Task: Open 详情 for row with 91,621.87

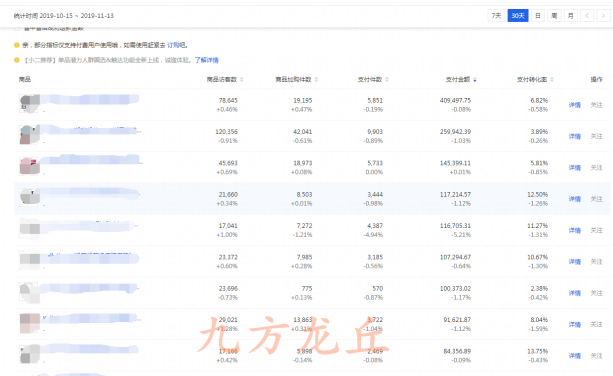Action: (x=574, y=324)
